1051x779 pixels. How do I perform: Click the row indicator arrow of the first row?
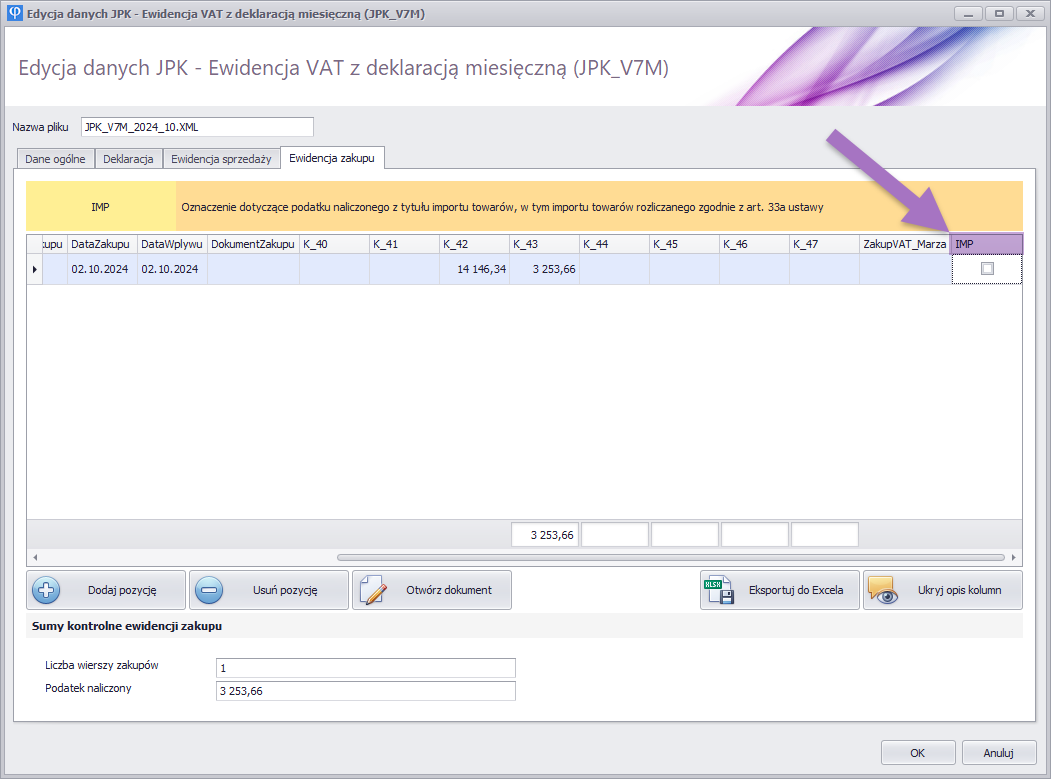coord(34,269)
